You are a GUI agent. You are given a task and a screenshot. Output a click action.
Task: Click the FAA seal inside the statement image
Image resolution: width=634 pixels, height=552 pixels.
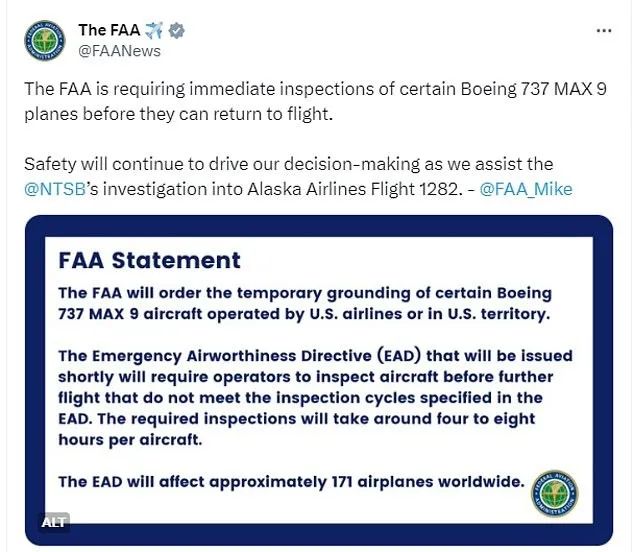(554, 493)
